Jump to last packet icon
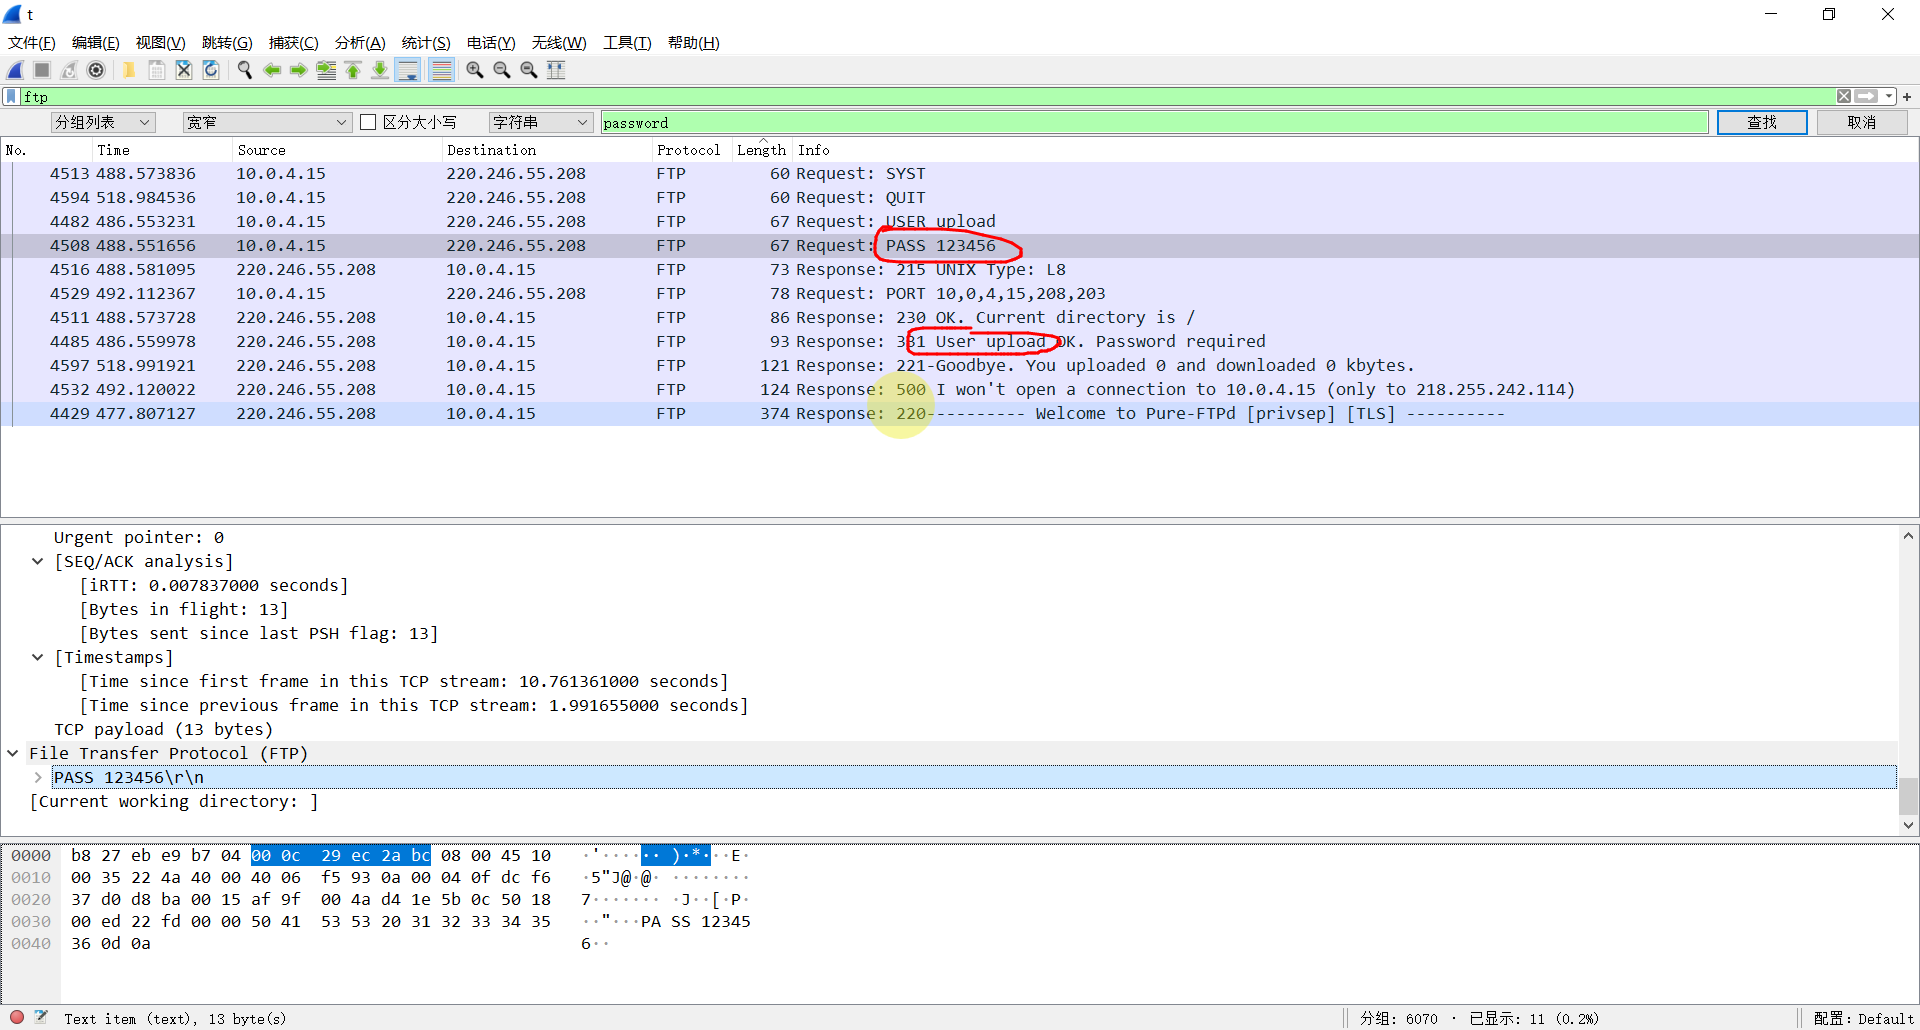 [x=380, y=70]
